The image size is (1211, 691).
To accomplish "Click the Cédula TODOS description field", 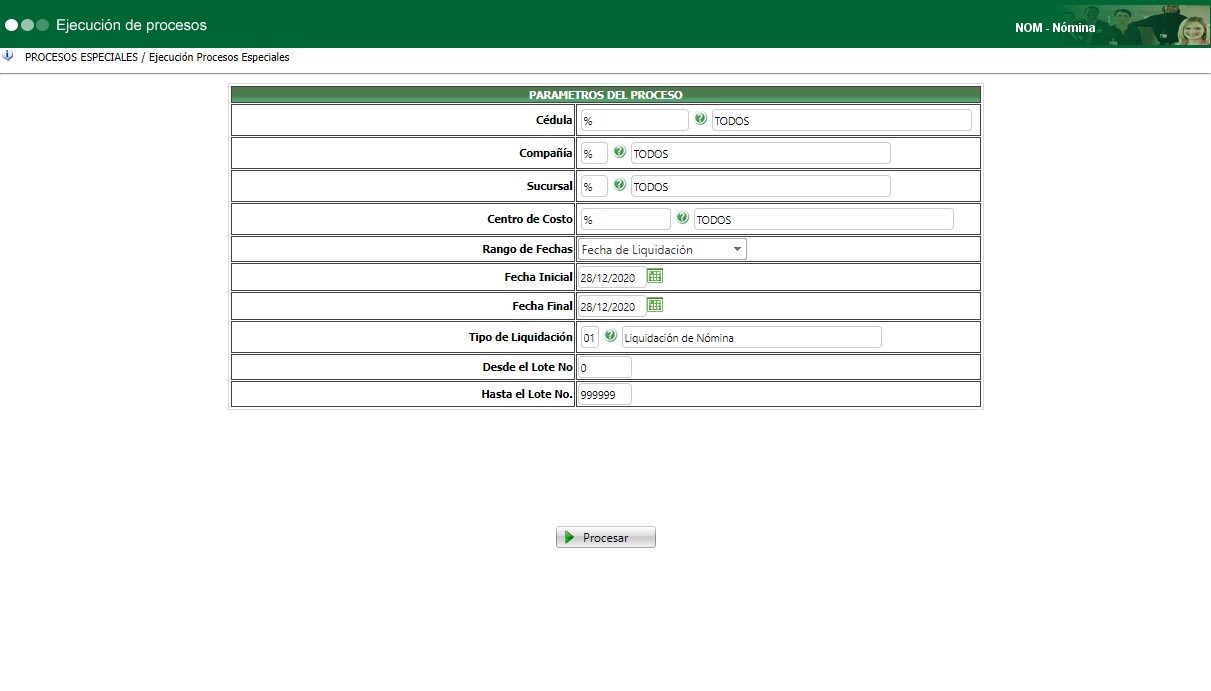I will [x=841, y=120].
